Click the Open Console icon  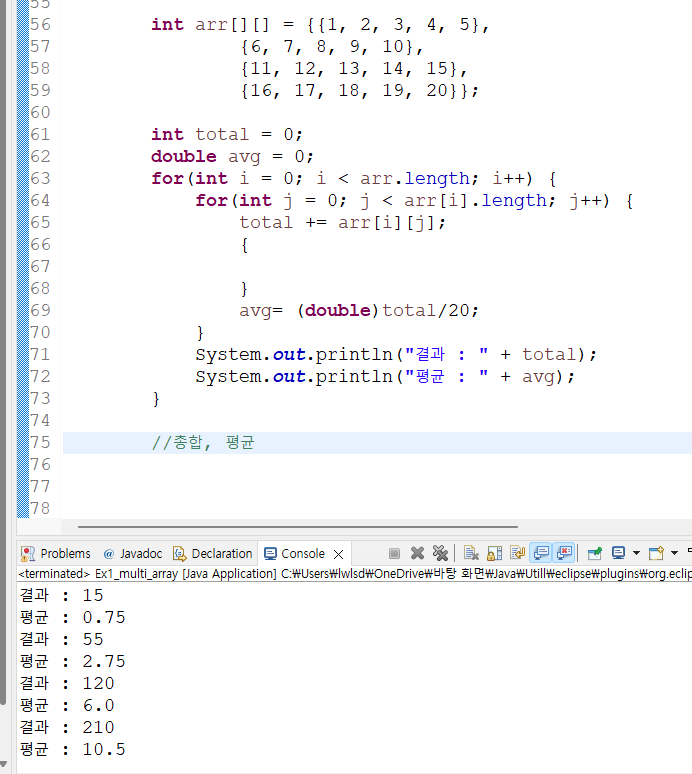pyautogui.click(x=656, y=553)
